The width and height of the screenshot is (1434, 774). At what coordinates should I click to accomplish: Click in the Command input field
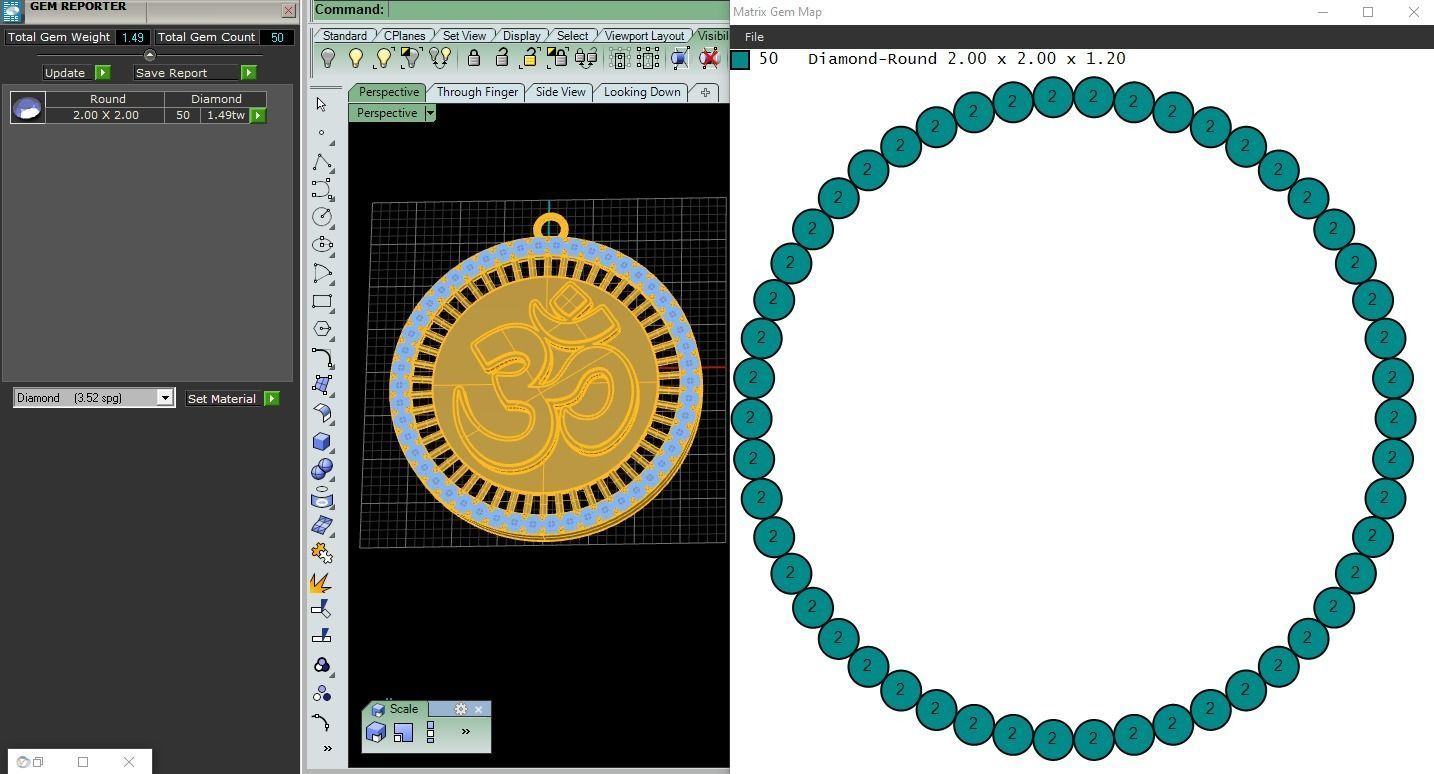[x=558, y=9]
